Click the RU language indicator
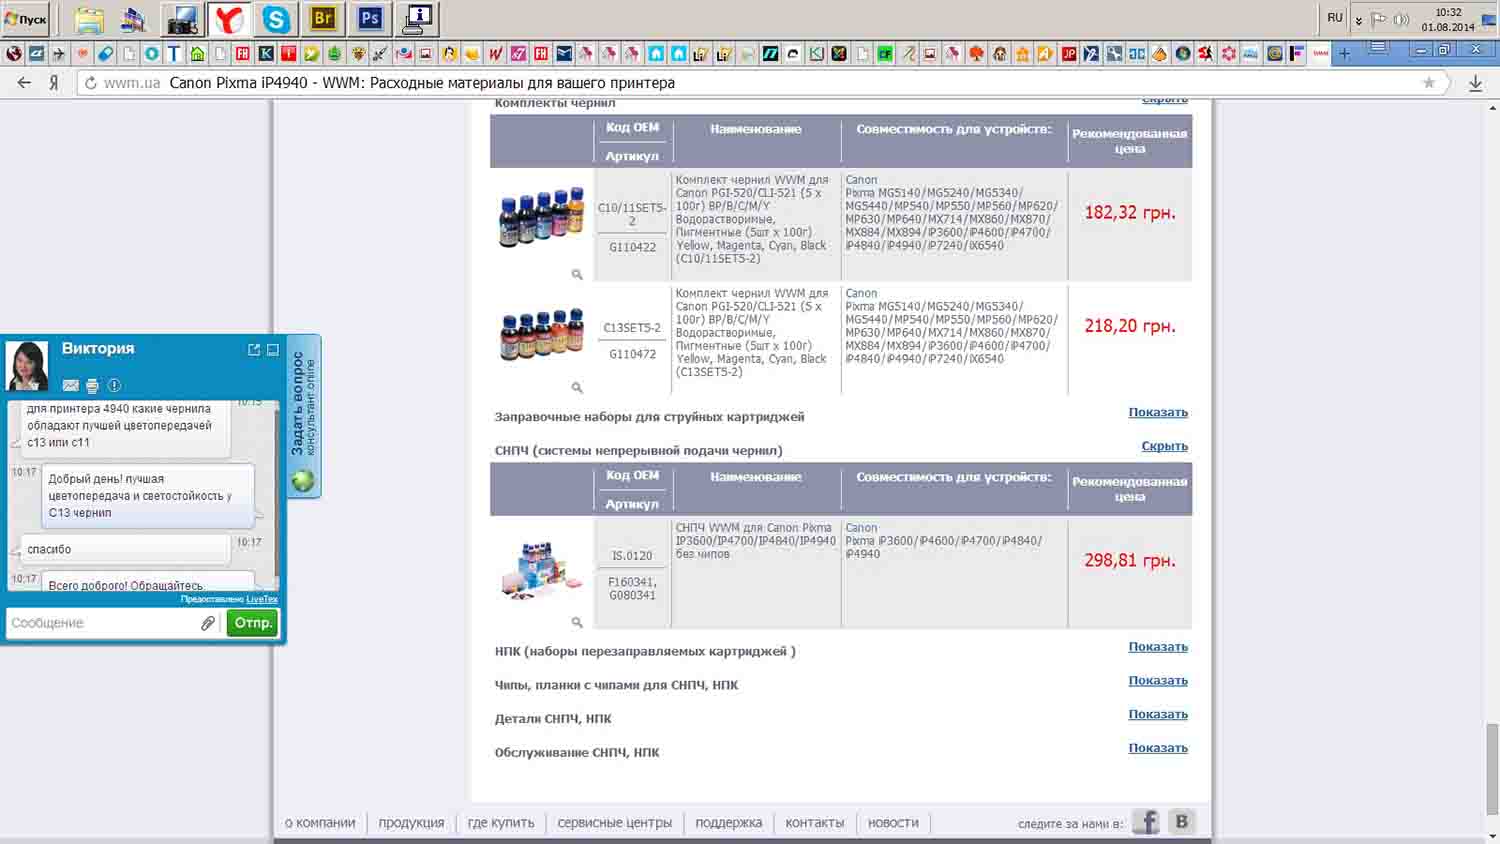The height and width of the screenshot is (844, 1500). [x=1335, y=18]
